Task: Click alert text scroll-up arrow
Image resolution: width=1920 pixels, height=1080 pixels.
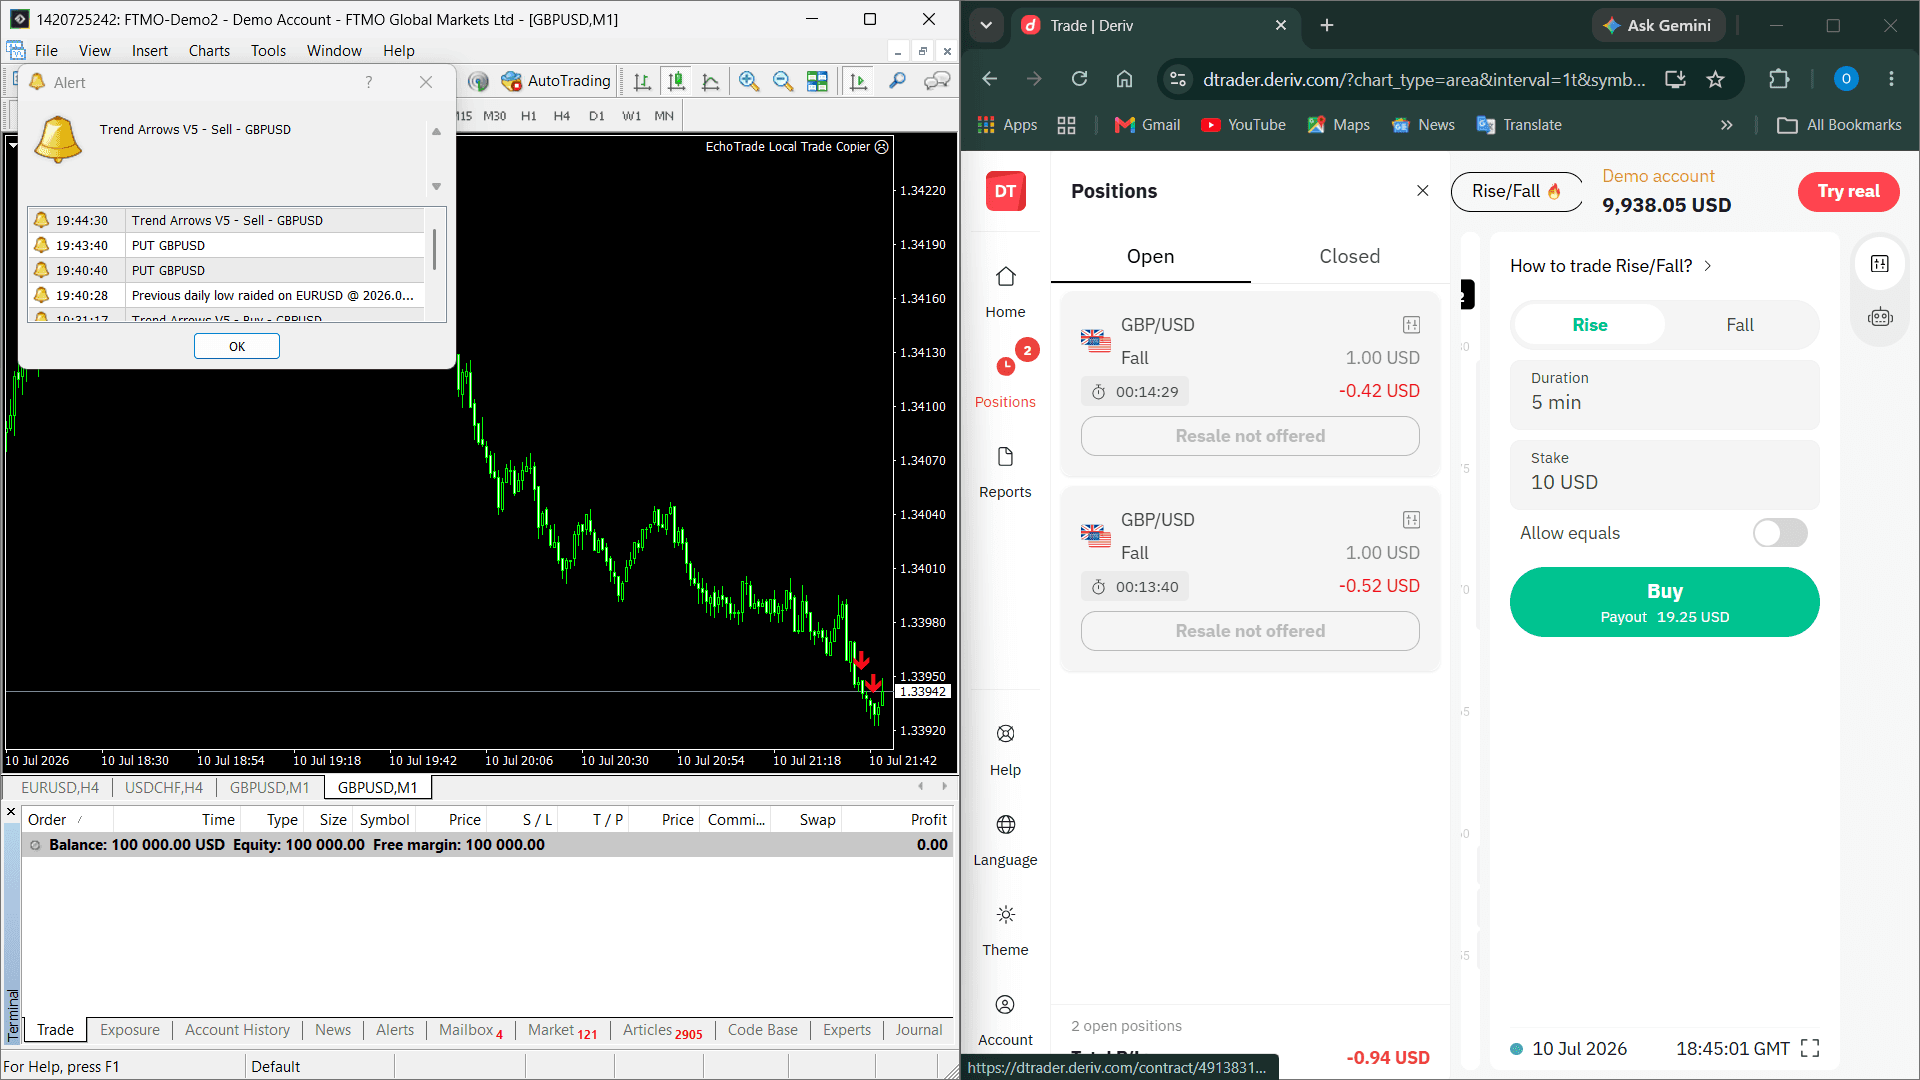Action: [x=436, y=131]
